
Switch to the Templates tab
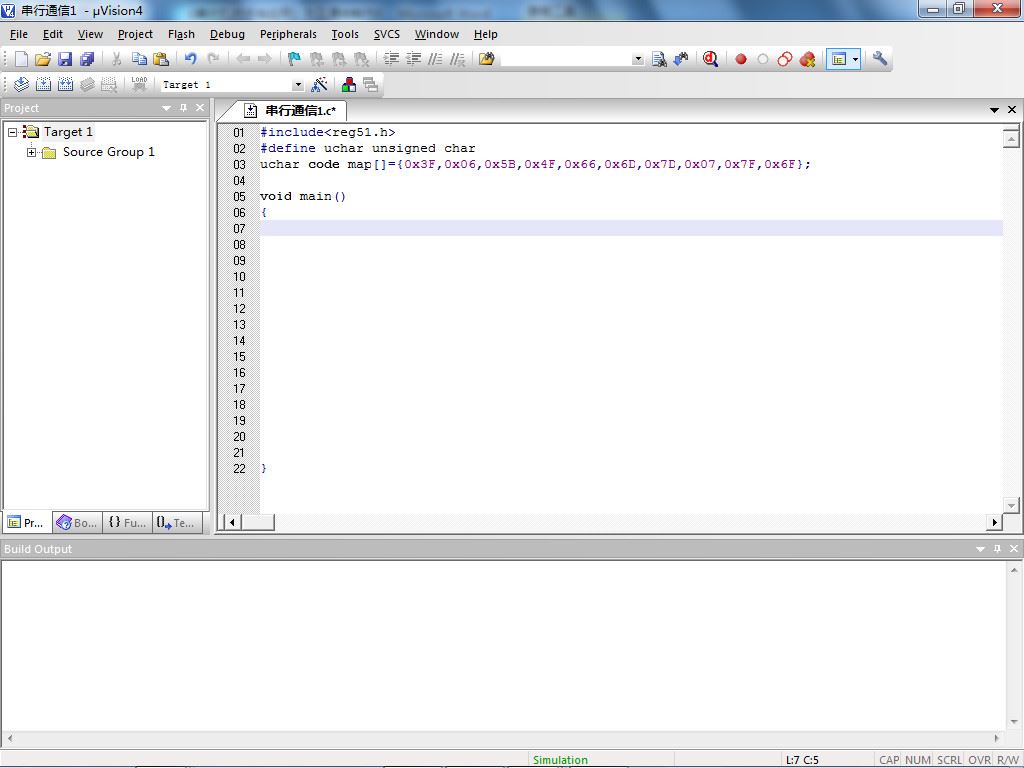pyautogui.click(x=176, y=522)
